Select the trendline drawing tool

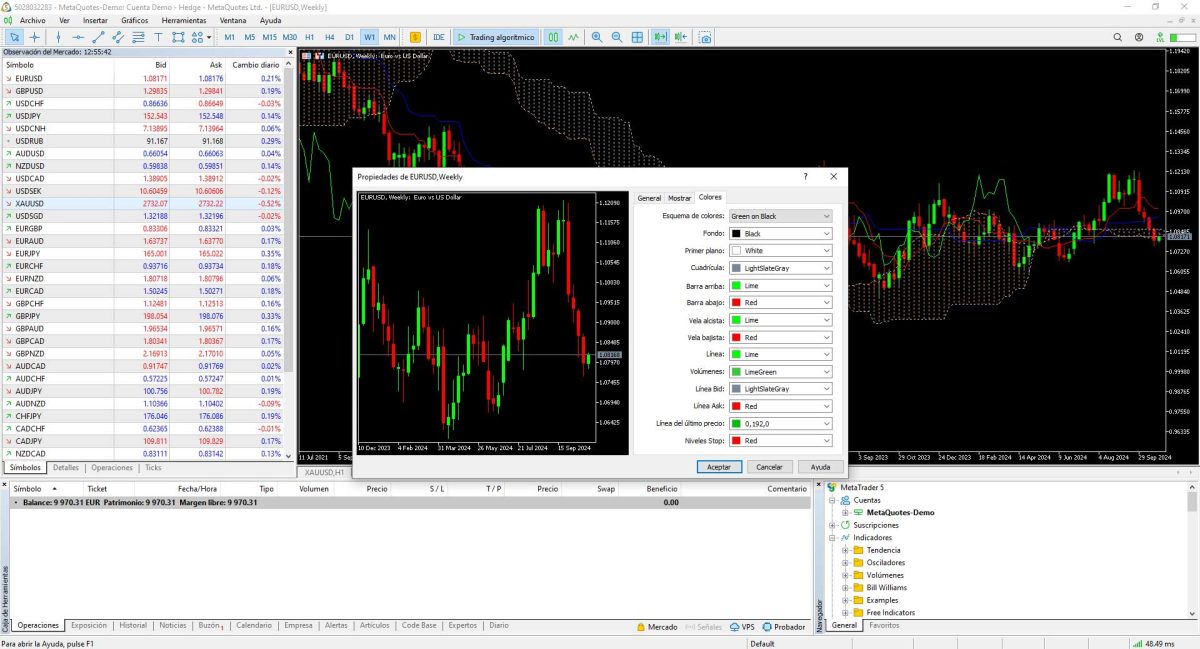[x=98, y=37]
